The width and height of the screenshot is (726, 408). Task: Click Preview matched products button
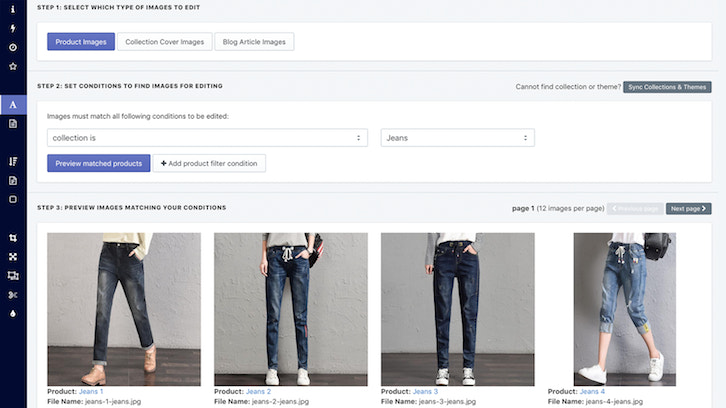pos(99,163)
